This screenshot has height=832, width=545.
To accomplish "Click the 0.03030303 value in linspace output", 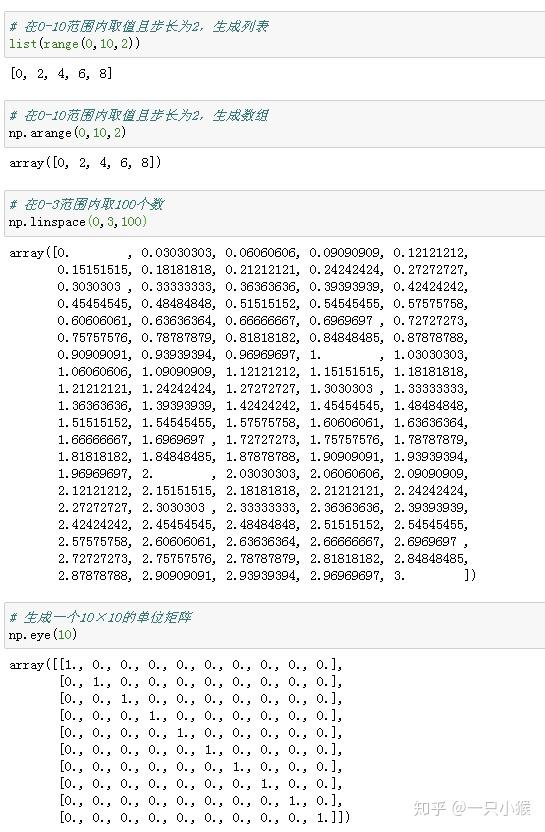I will click(176, 253).
